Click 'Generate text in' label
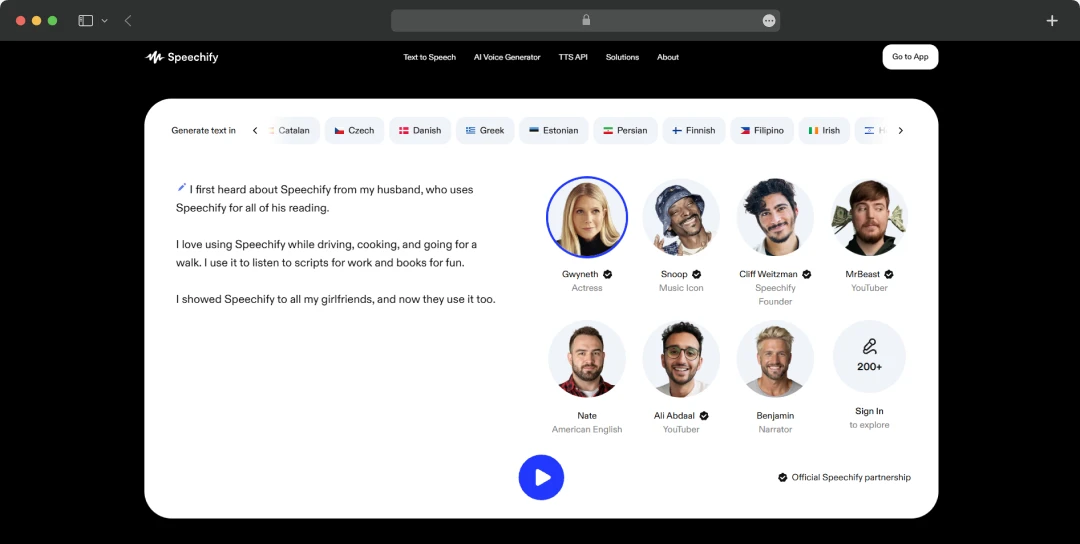Image resolution: width=1080 pixels, height=544 pixels. [203, 131]
